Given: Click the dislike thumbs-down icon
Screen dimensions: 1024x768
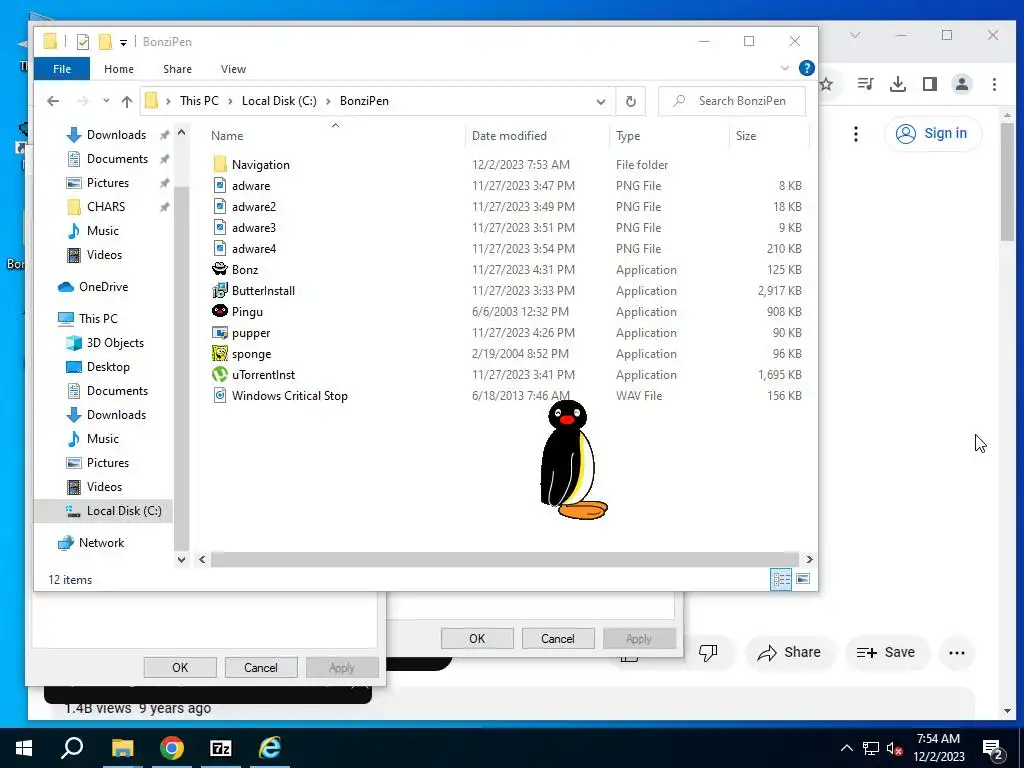Looking at the screenshot, I should click(708, 652).
